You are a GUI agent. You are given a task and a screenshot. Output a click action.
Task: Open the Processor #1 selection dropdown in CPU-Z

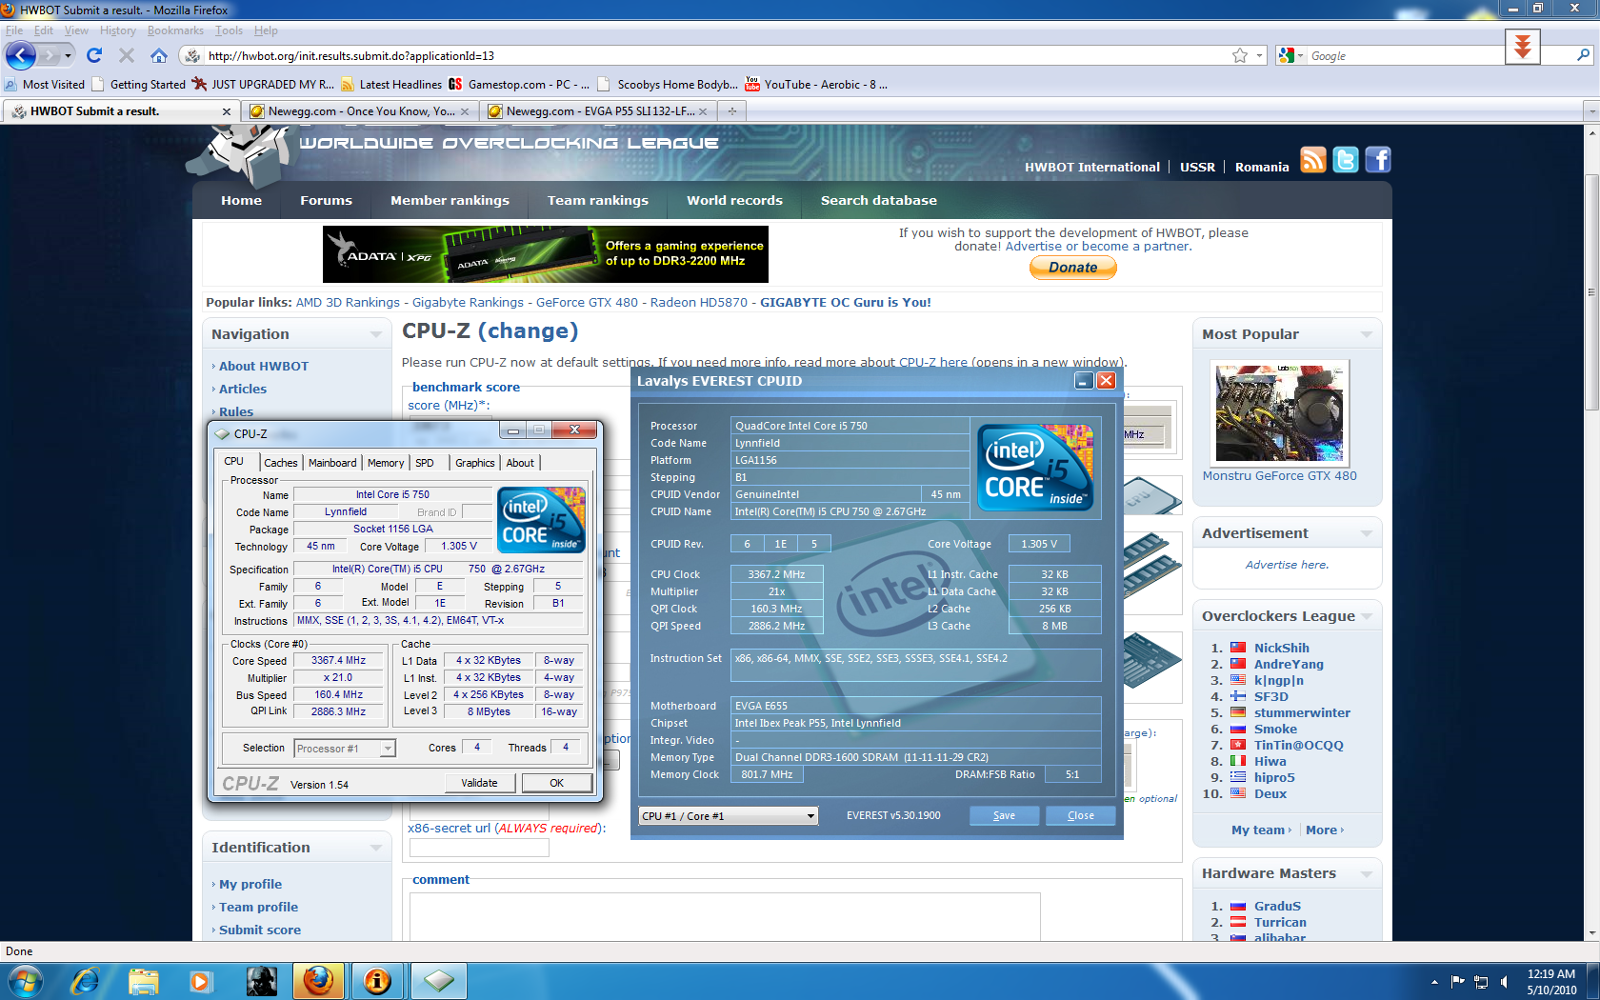(345, 748)
